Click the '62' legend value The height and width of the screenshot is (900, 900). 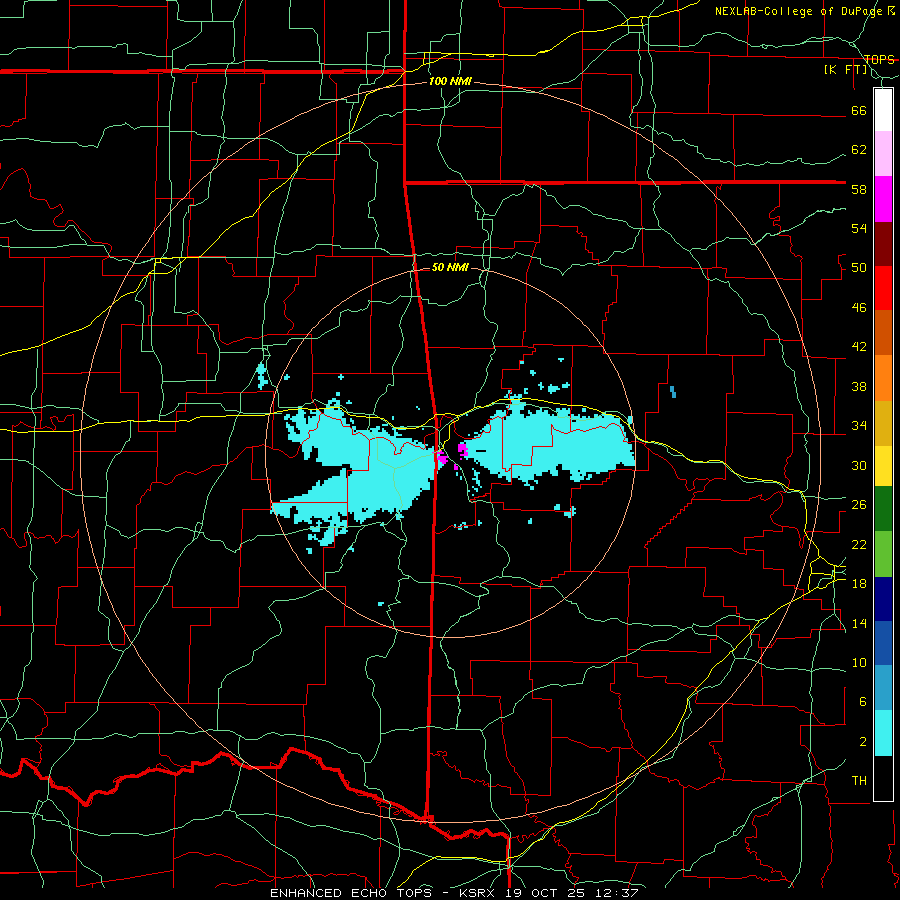(859, 149)
